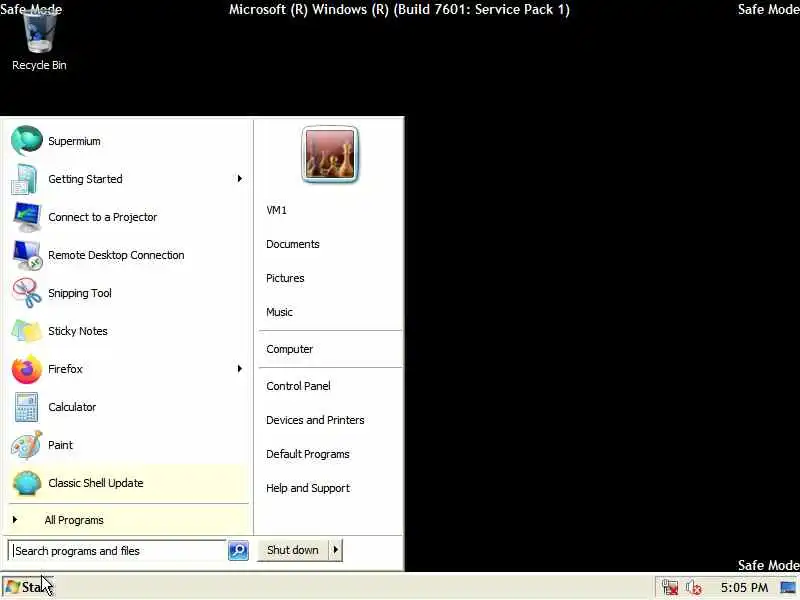Open the Shut down options arrow
This screenshot has height=600, width=800.
tap(335, 550)
